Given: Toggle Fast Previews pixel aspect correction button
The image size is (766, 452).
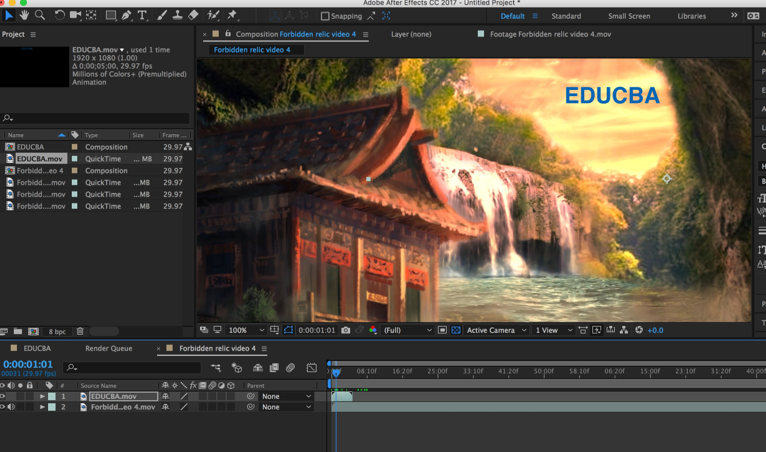Looking at the screenshot, I should [x=596, y=330].
